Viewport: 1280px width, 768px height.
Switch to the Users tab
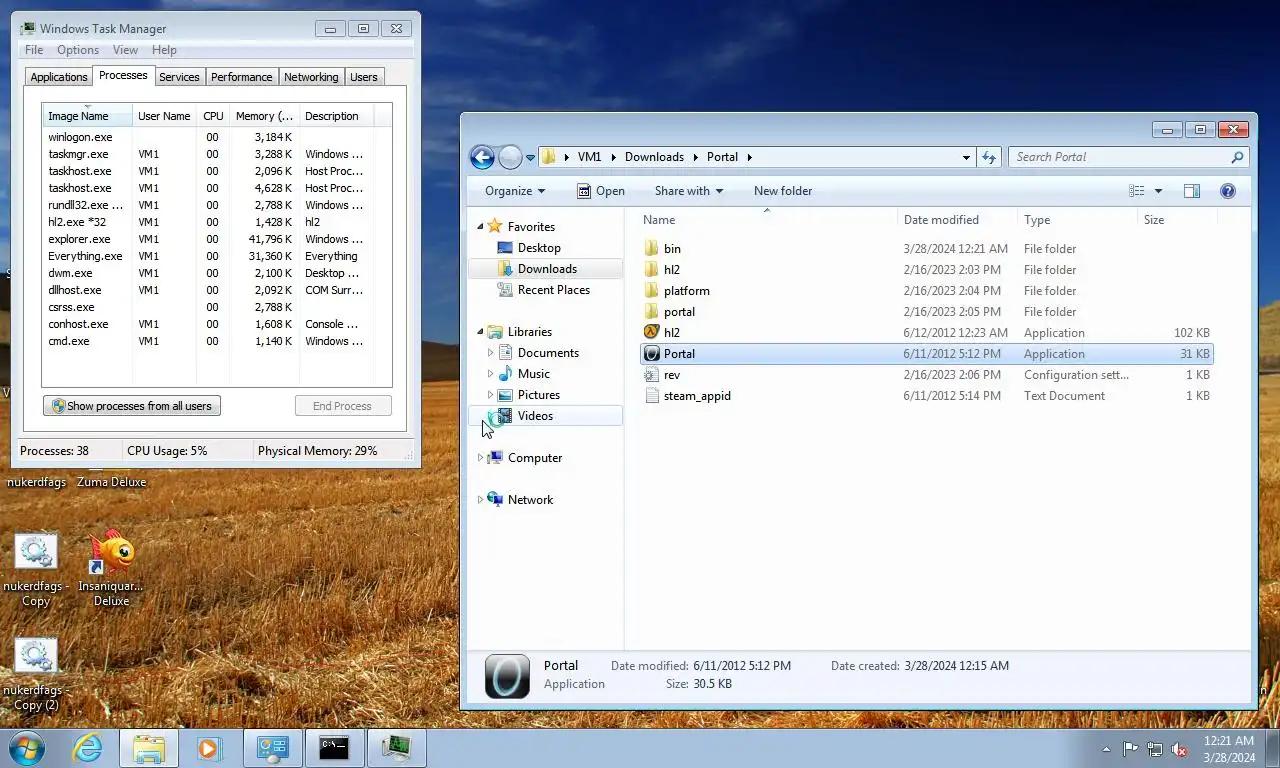click(364, 77)
